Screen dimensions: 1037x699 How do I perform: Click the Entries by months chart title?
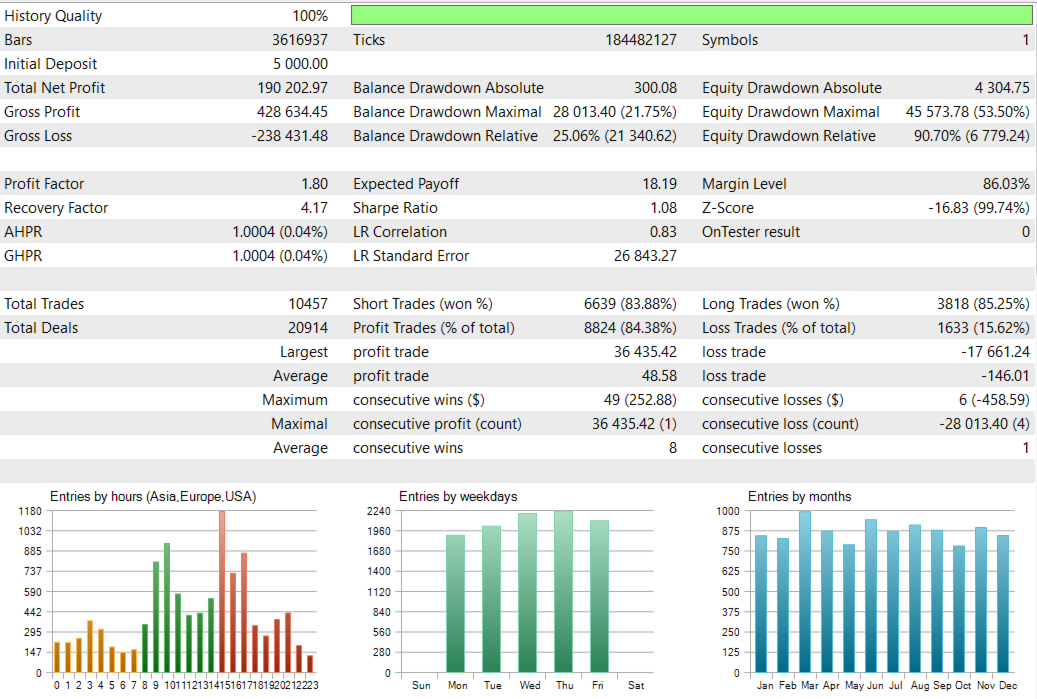click(x=800, y=497)
